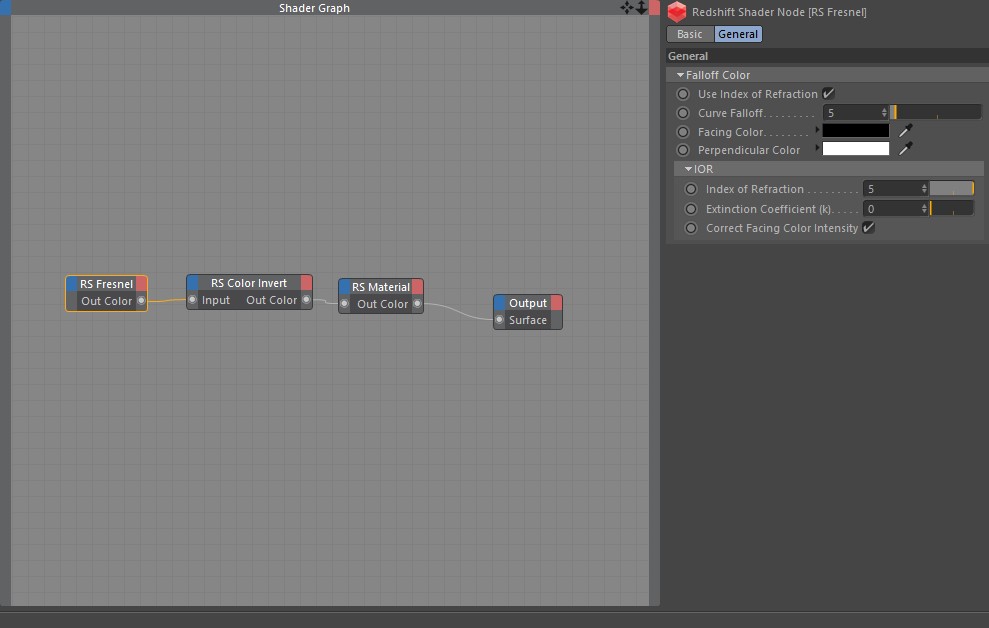Toggle animation dot beside Perpendicular Color

tap(683, 150)
